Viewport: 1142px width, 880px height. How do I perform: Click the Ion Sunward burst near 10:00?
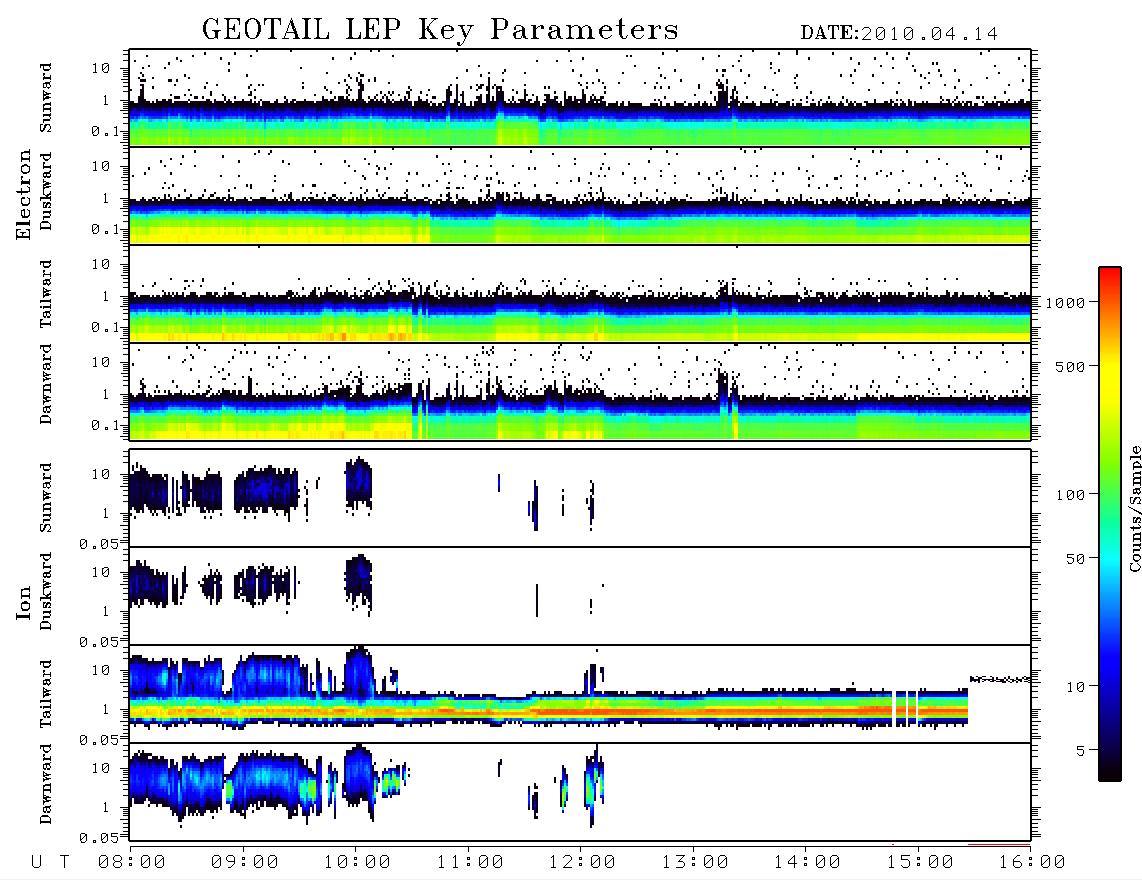click(358, 484)
